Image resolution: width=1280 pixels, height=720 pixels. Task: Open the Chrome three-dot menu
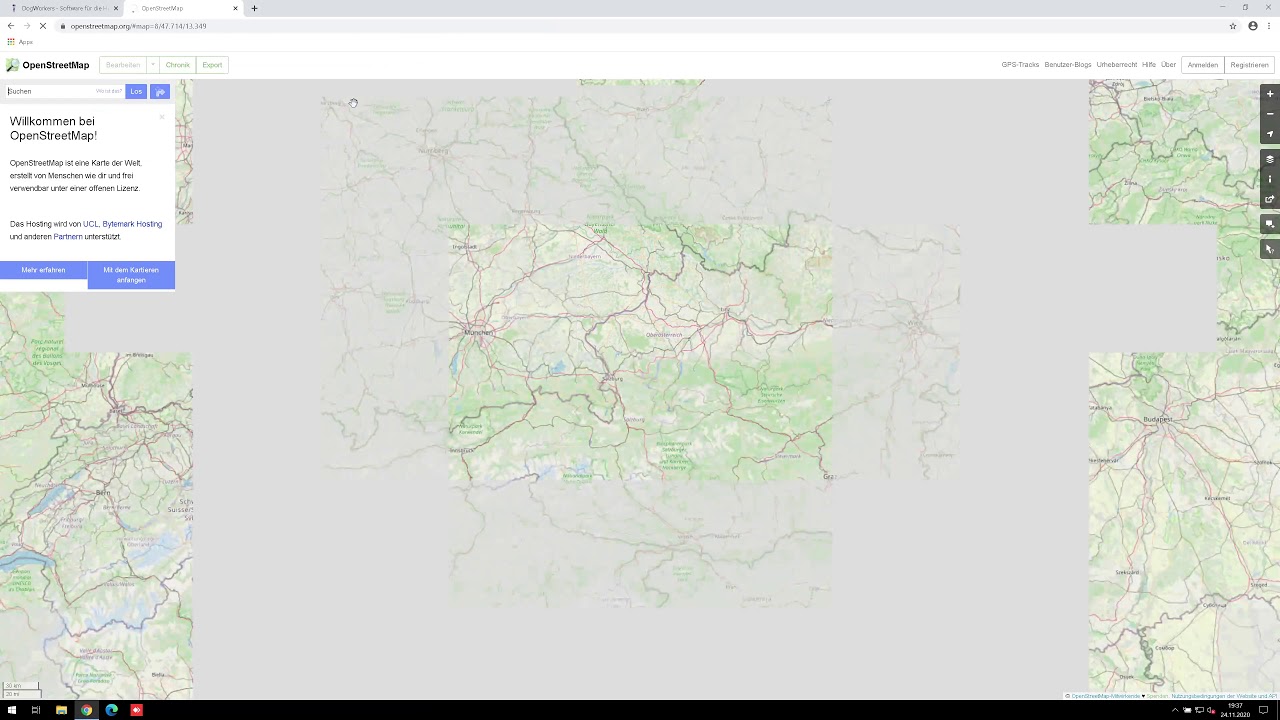(1269, 26)
